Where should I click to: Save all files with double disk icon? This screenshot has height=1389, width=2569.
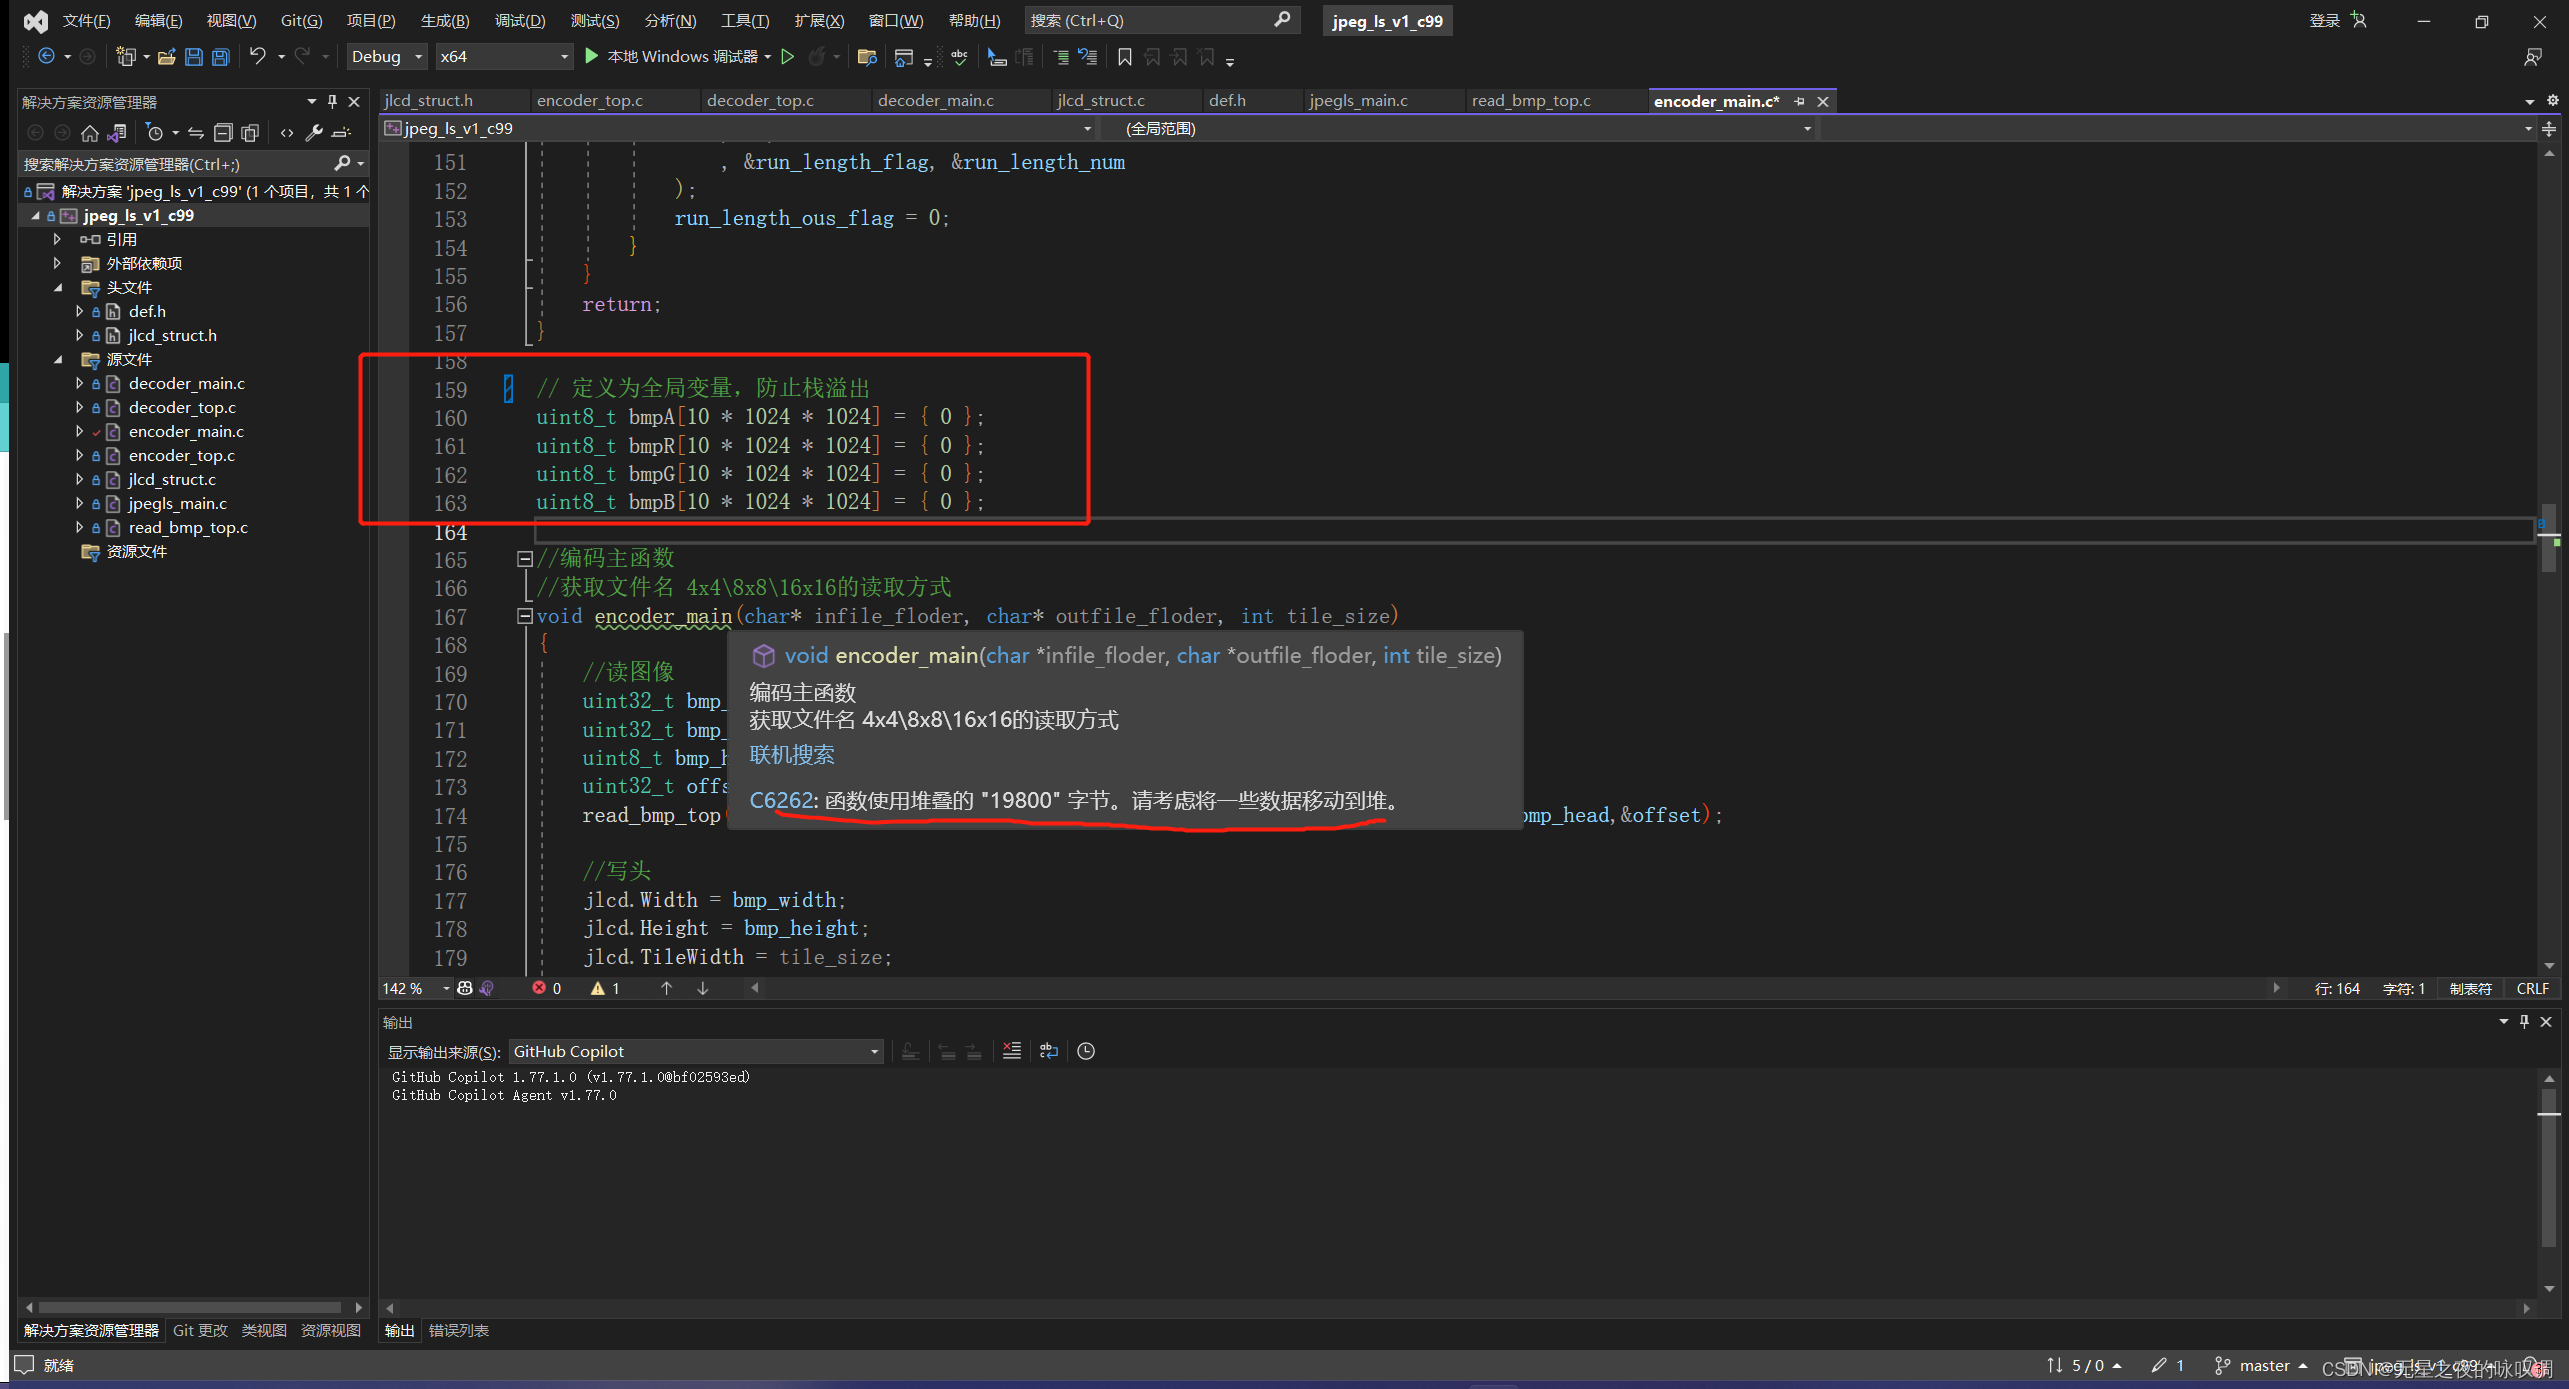(221, 57)
